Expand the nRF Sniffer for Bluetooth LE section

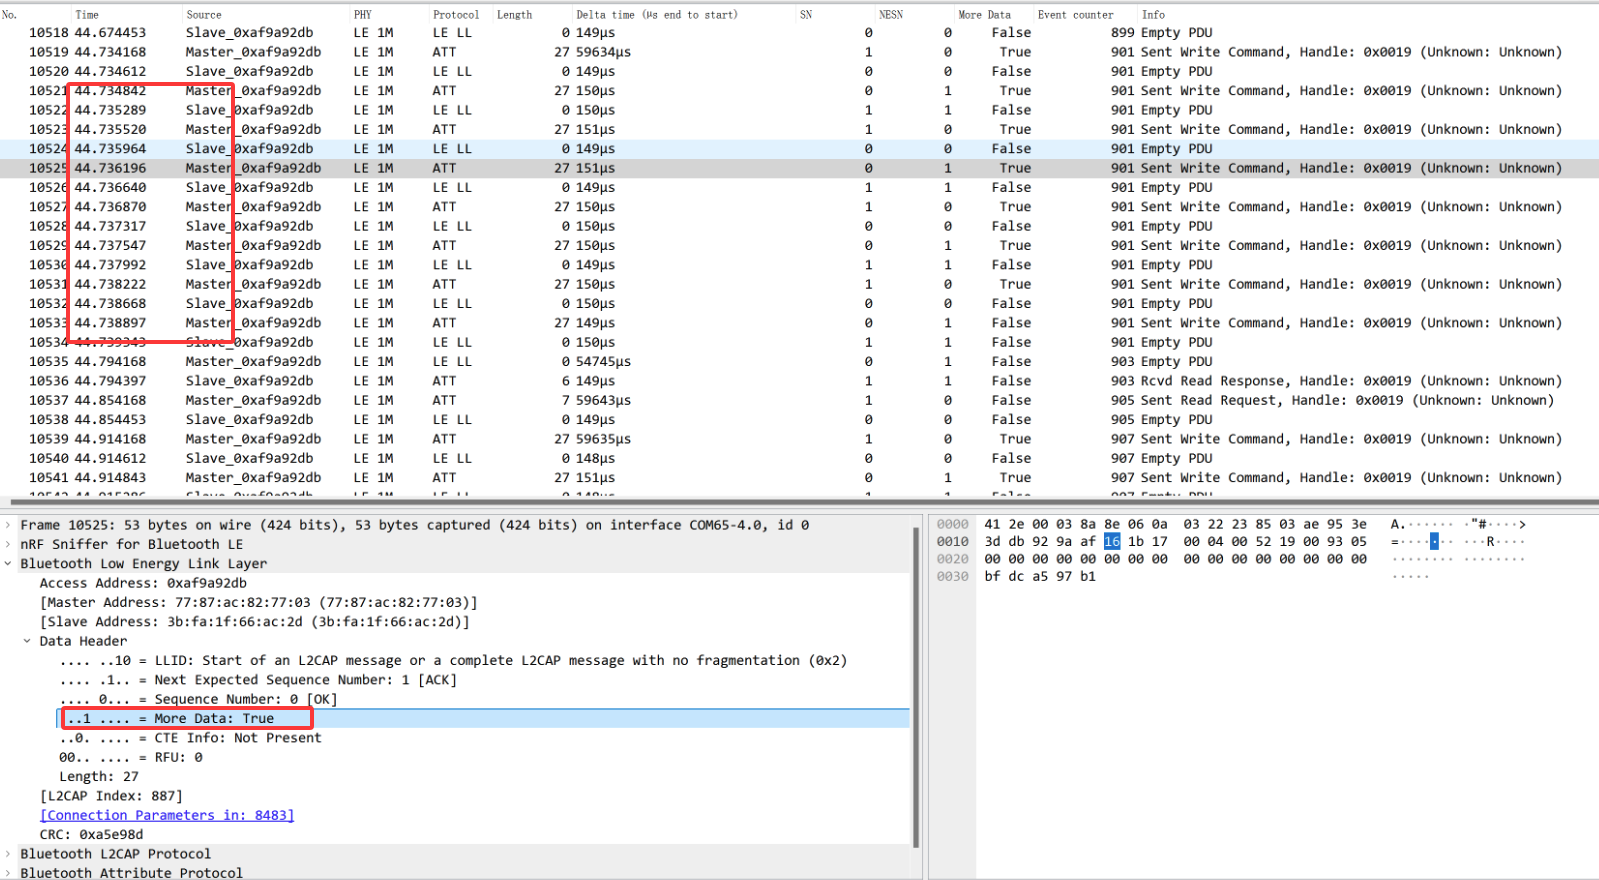9,544
